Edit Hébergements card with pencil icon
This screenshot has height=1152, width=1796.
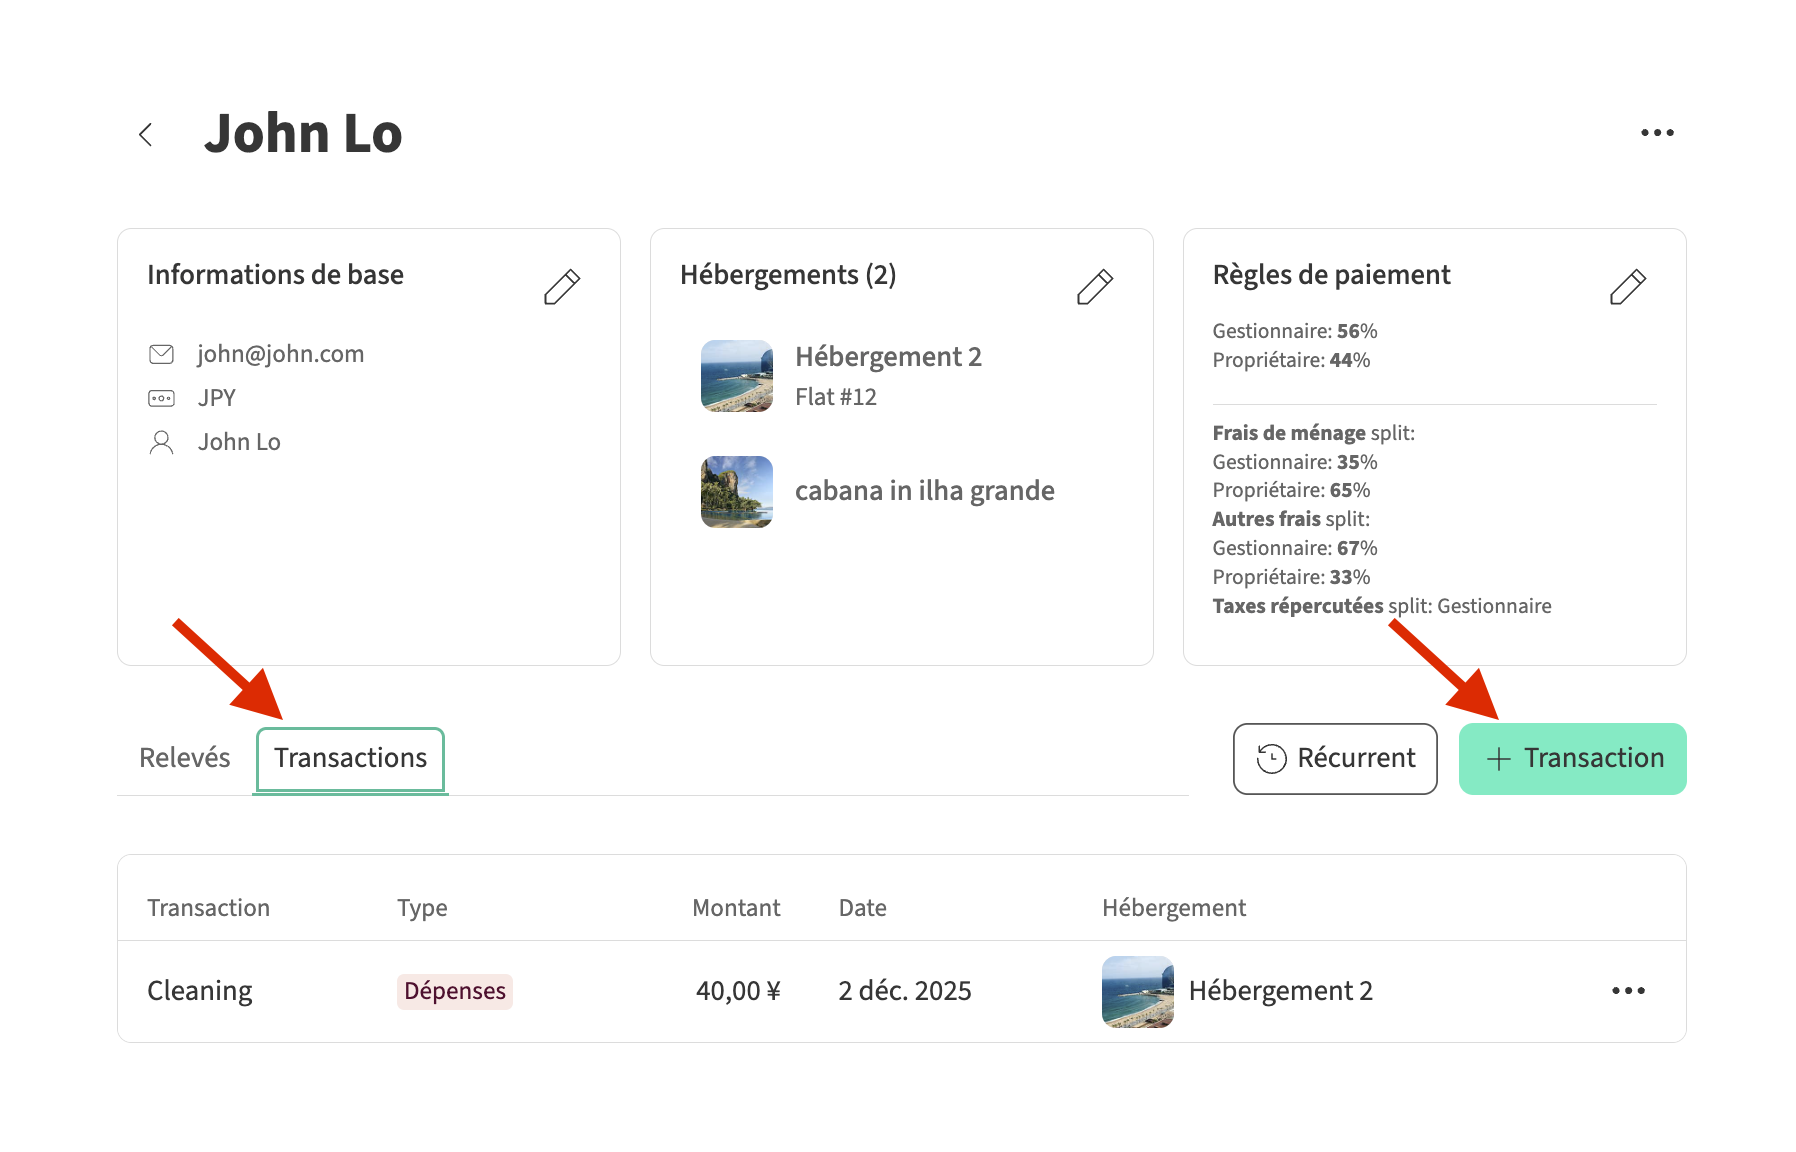[x=1094, y=286]
